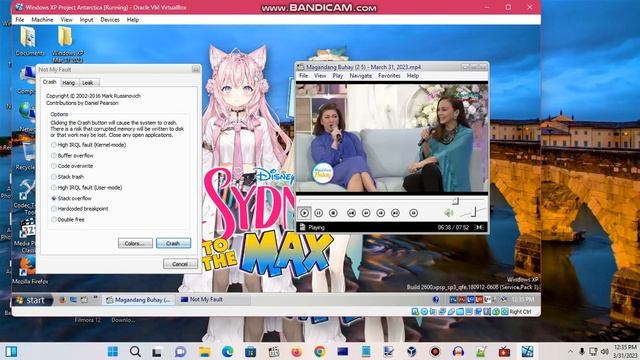Open Chat app on host taskbar
Viewport: 640px width, 360px height.
[180, 351]
